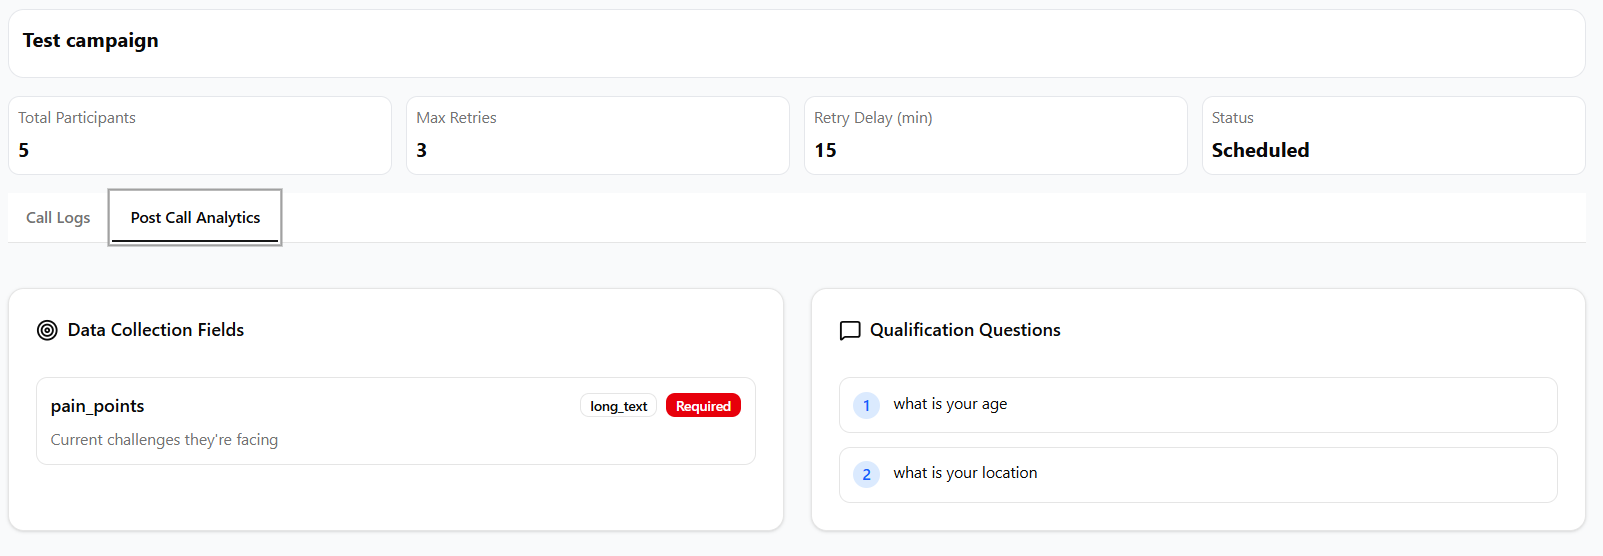The height and width of the screenshot is (556, 1603).
Task: Click the red Required badge
Action: click(x=703, y=406)
